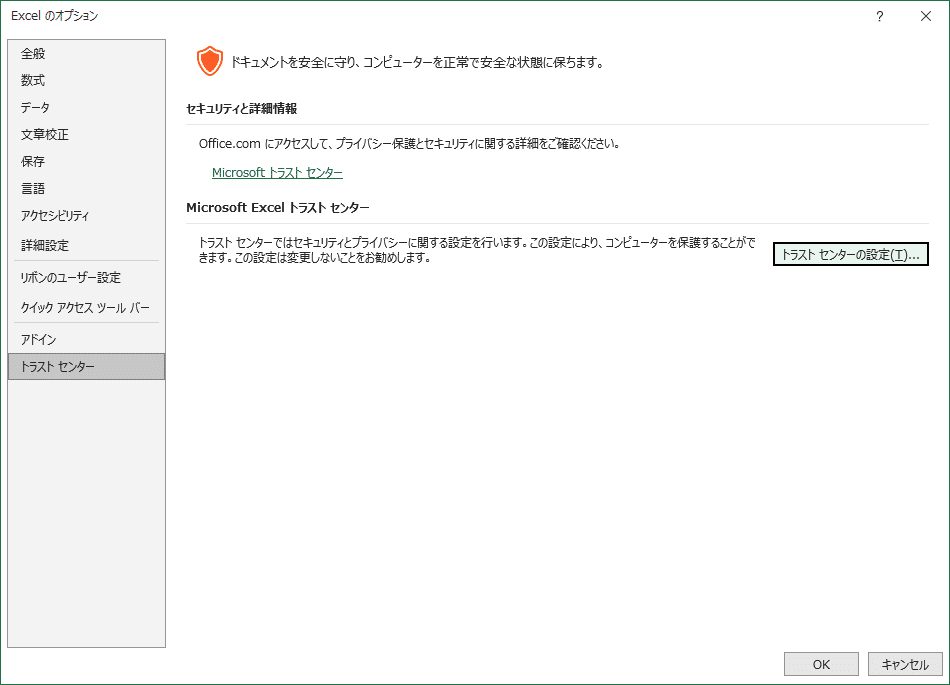Follow the Microsoft トラスト センター link

click(x=277, y=173)
